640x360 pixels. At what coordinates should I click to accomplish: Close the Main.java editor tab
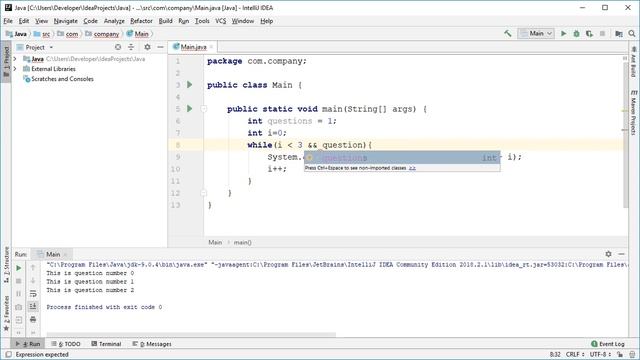point(211,47)
